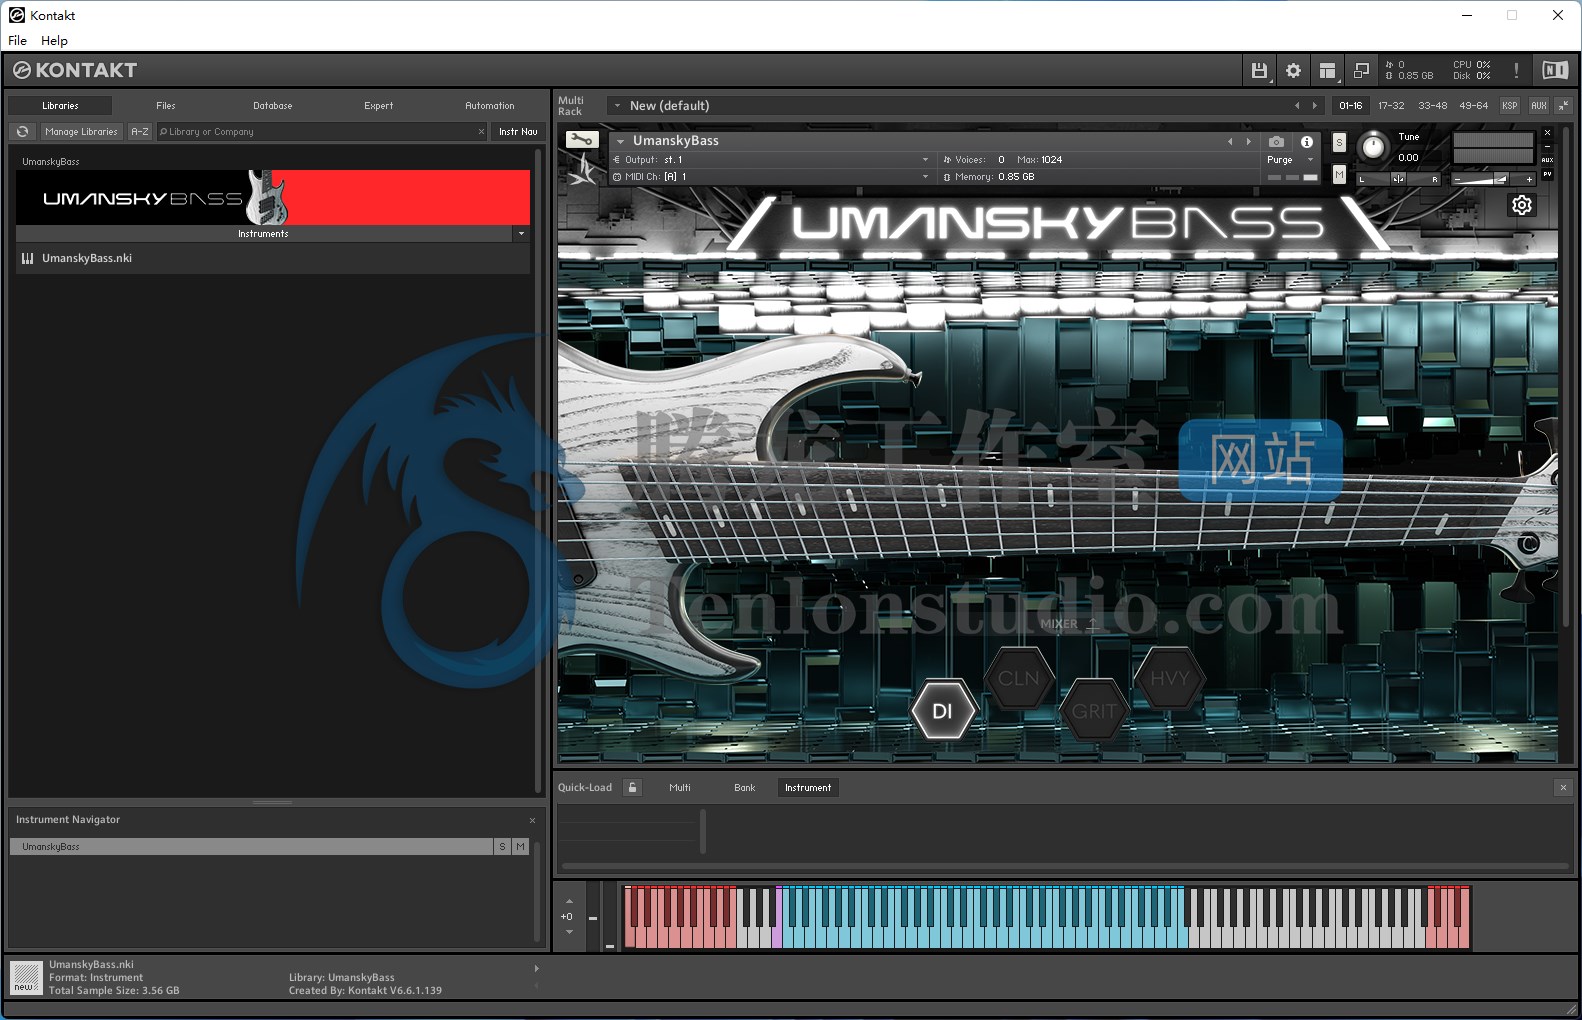Image resolution: width=1582 pixels, height=1020 pixels.
Task: Mute the UmanskyBass instrument in header
Action: coord(1339,175)
